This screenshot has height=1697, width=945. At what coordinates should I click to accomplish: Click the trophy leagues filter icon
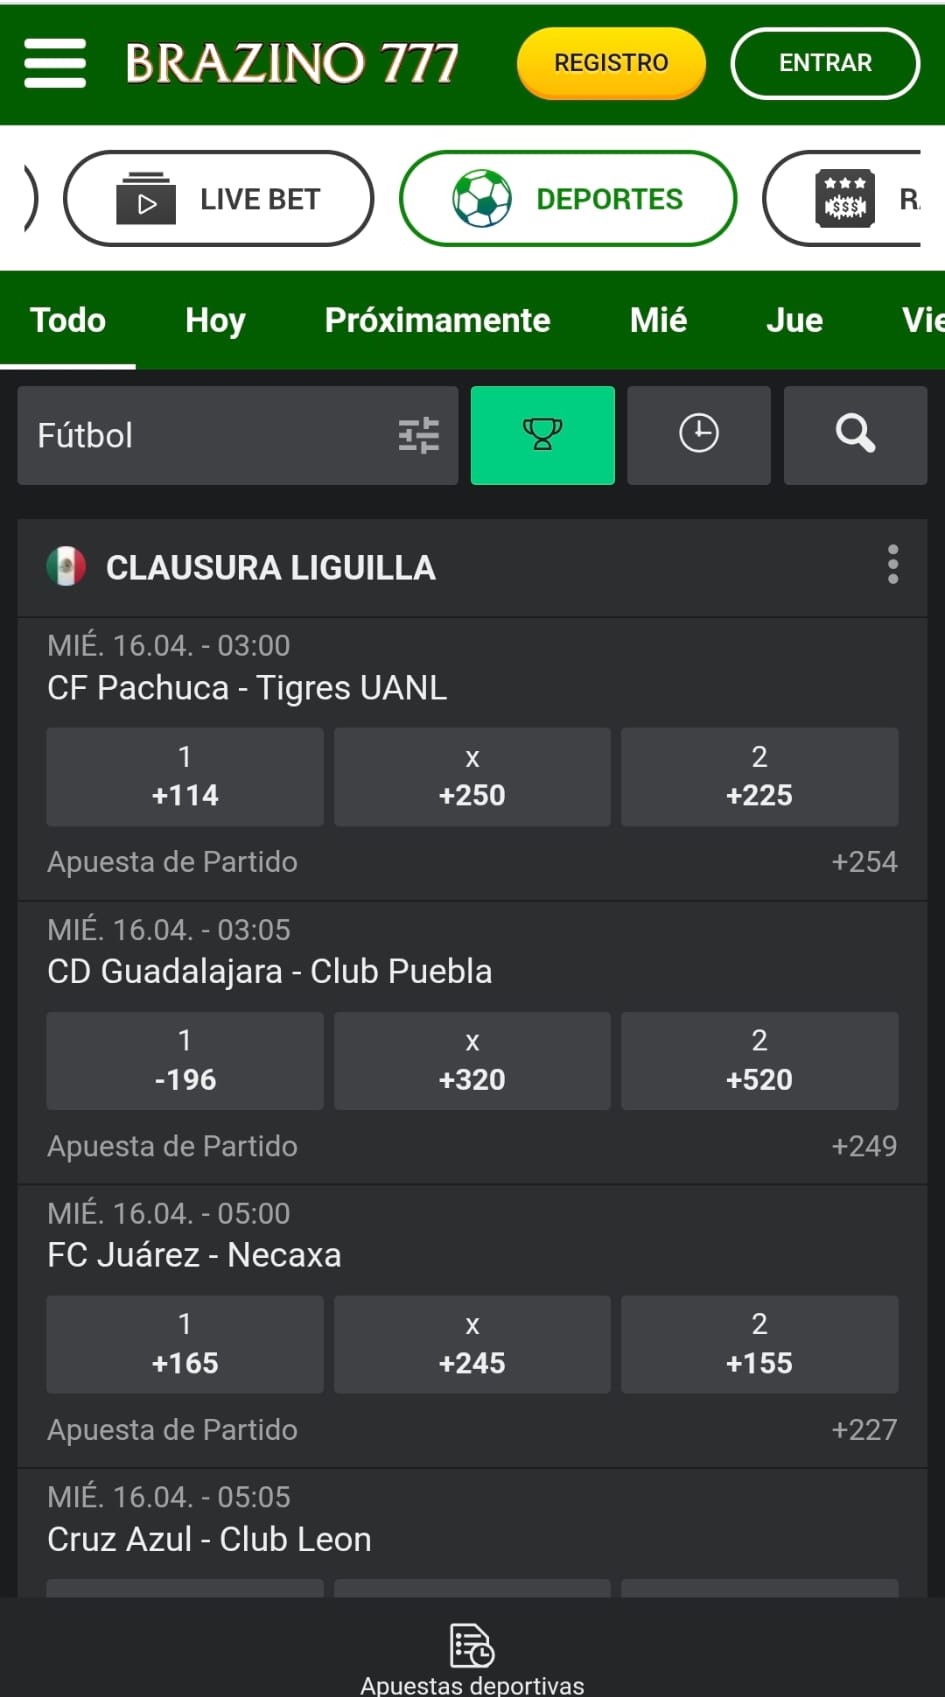pyautogui.click(x=543, y=435)
